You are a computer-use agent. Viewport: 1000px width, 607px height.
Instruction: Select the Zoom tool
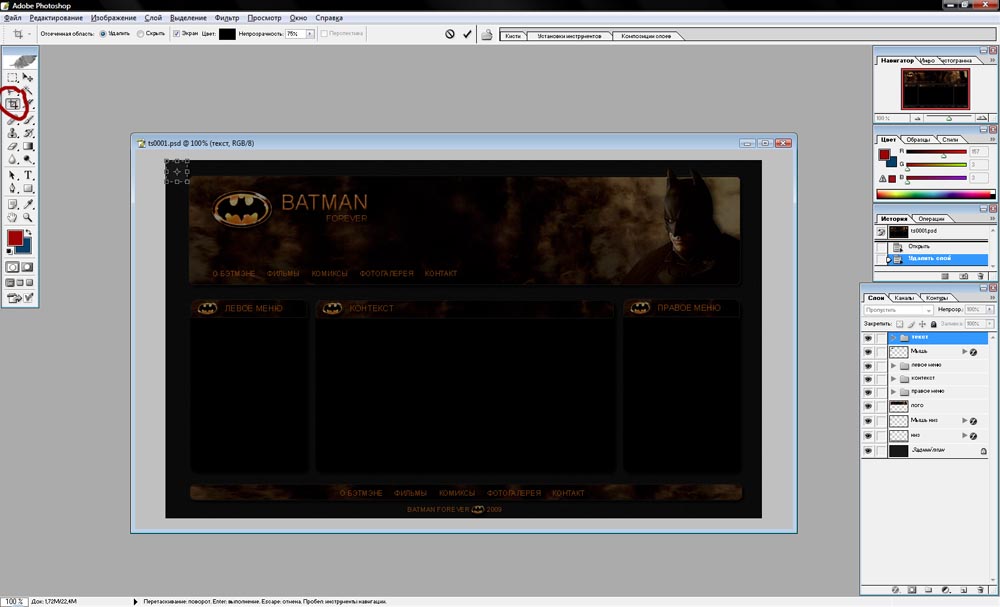pyautogui.click(x=28, y=217)
